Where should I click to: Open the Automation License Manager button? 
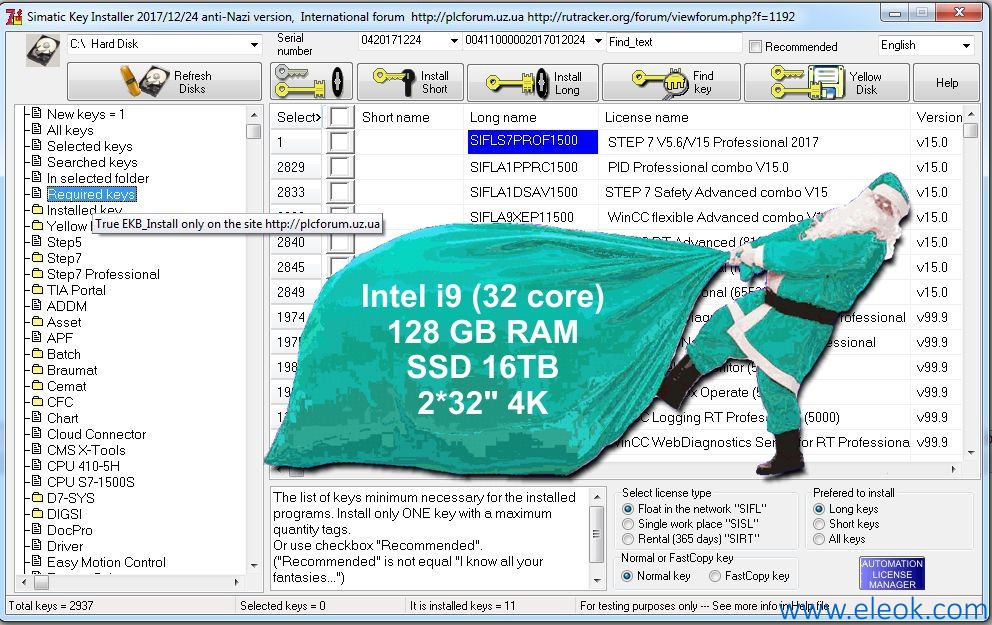pos(892,574)
